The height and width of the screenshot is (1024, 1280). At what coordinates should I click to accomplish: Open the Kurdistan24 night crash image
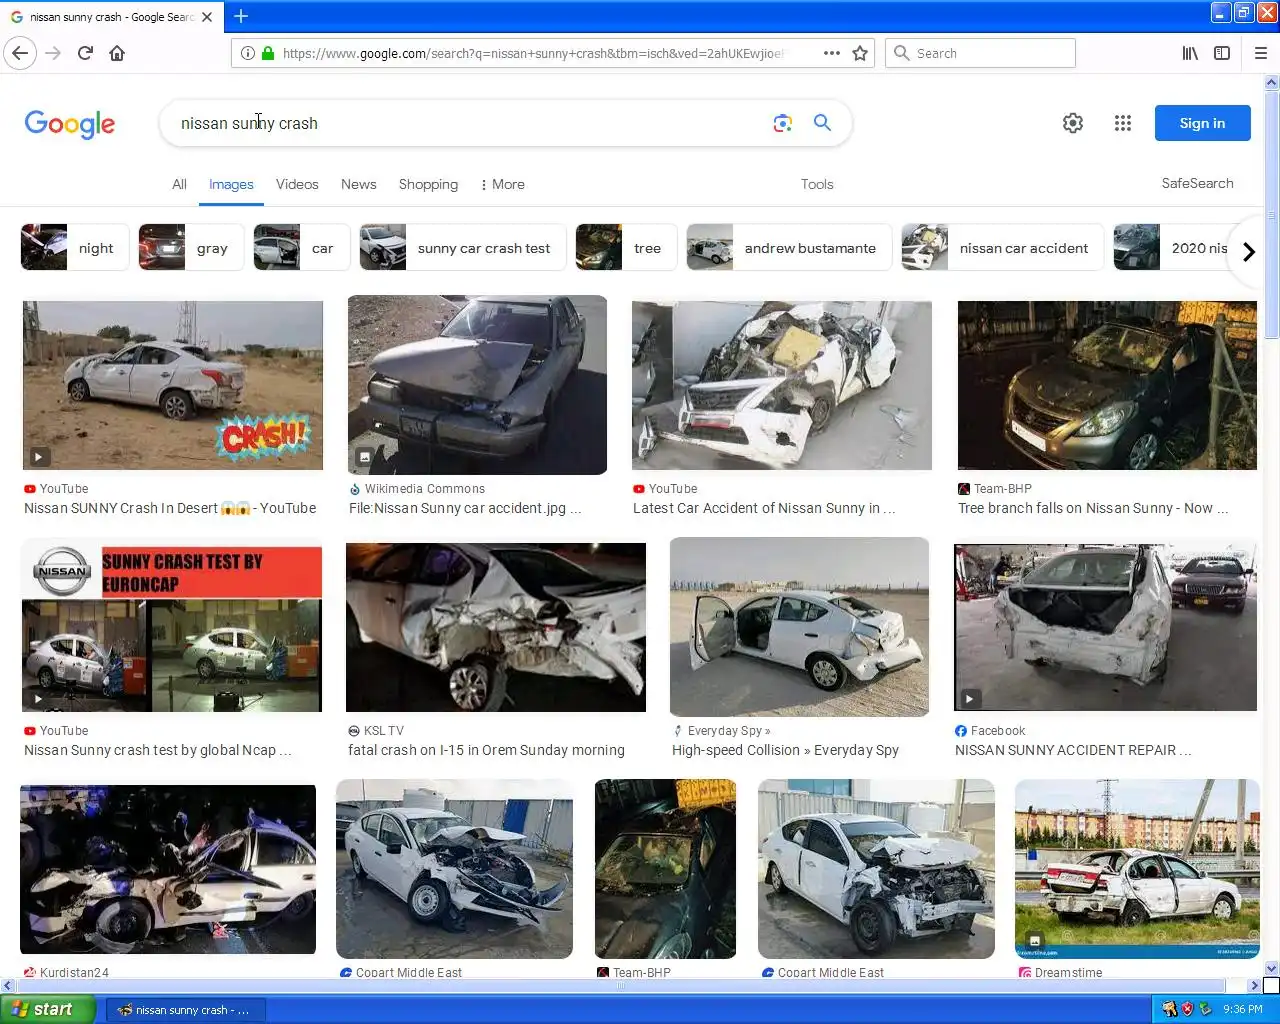168,869
